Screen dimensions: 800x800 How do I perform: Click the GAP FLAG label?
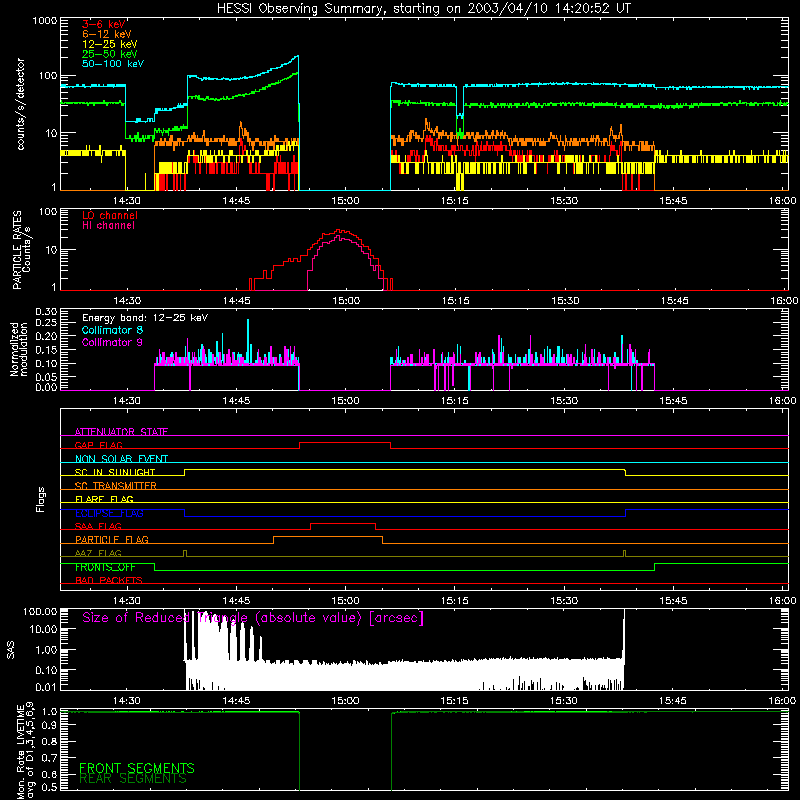[x=98, y=445]
